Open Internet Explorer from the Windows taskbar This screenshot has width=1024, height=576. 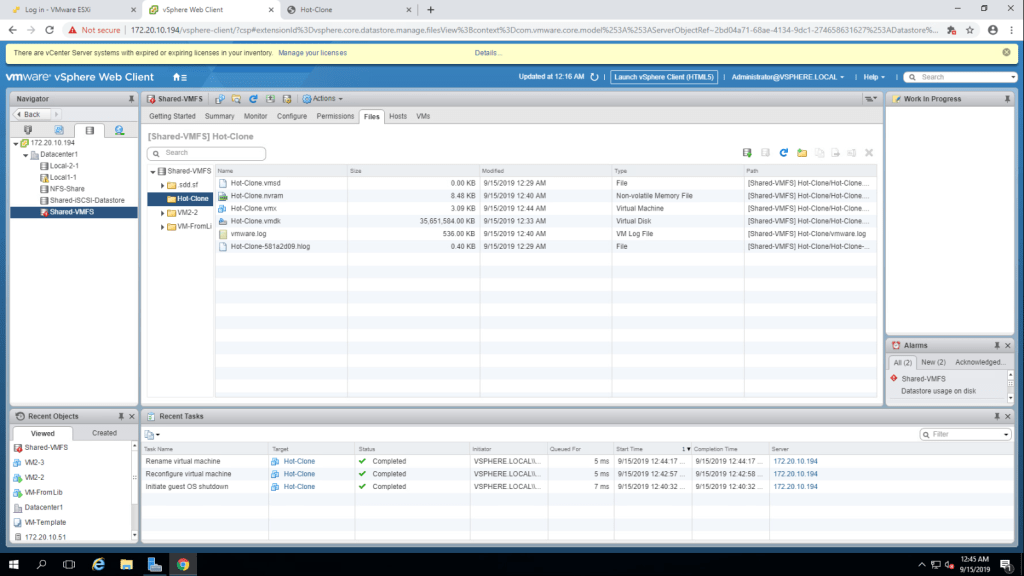(x=98, y=564)
